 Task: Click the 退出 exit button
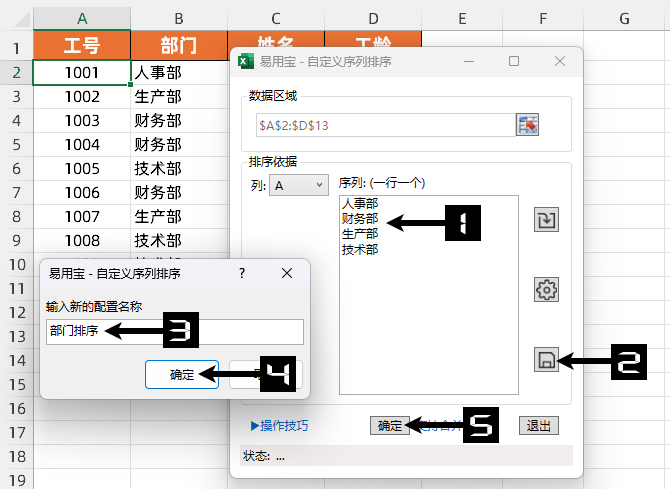click(x=539, y=426)
